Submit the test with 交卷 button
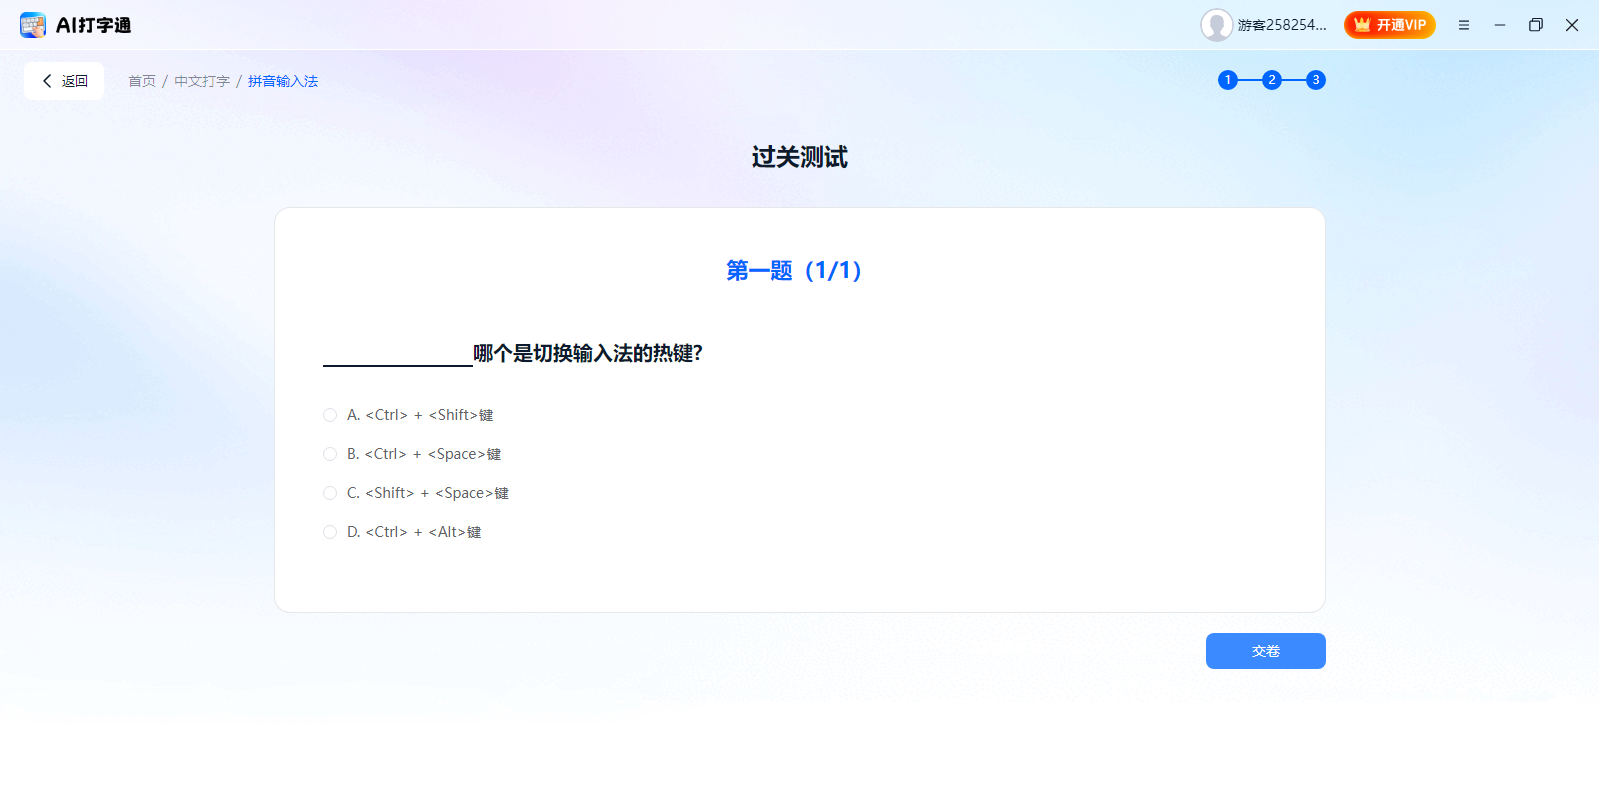Image resolution: width=1599 pixels, height=800 pixels. pos(1265,651)
